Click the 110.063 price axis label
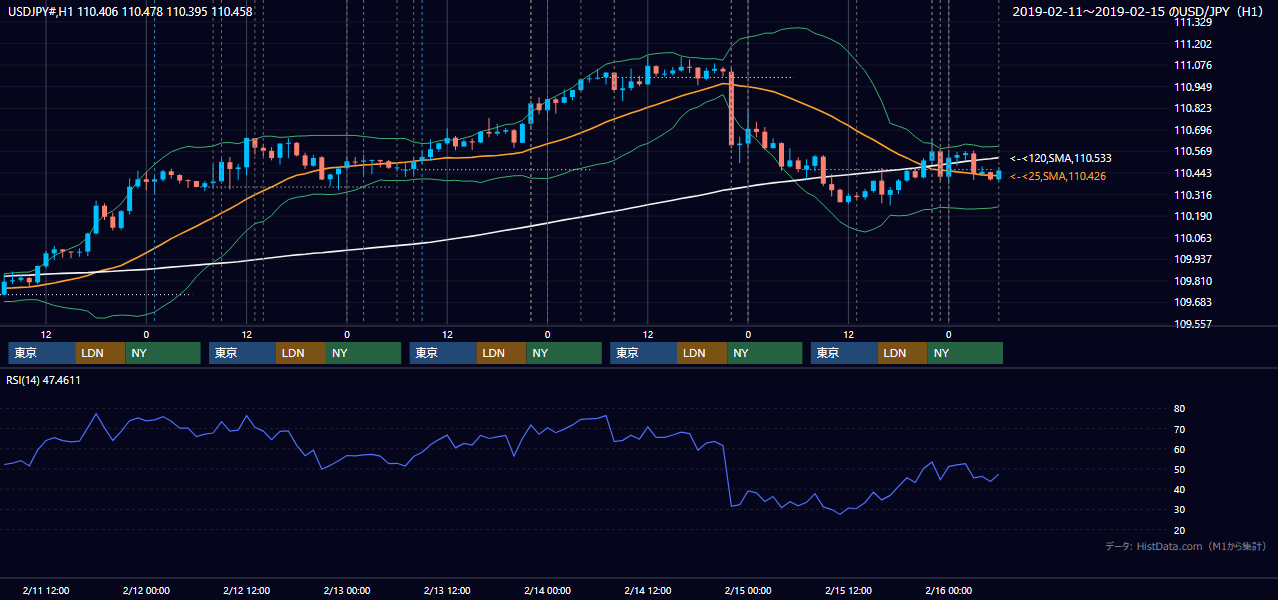 1192,238
